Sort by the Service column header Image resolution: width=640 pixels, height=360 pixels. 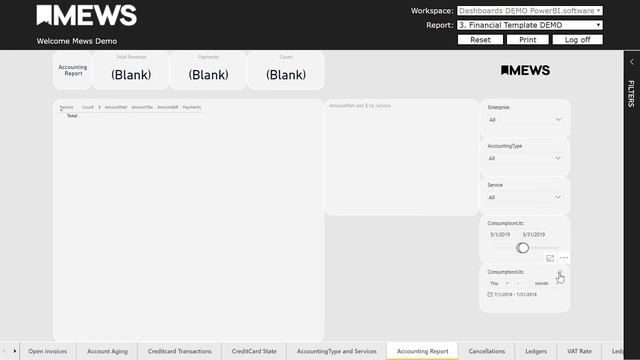tap(67, 107)
